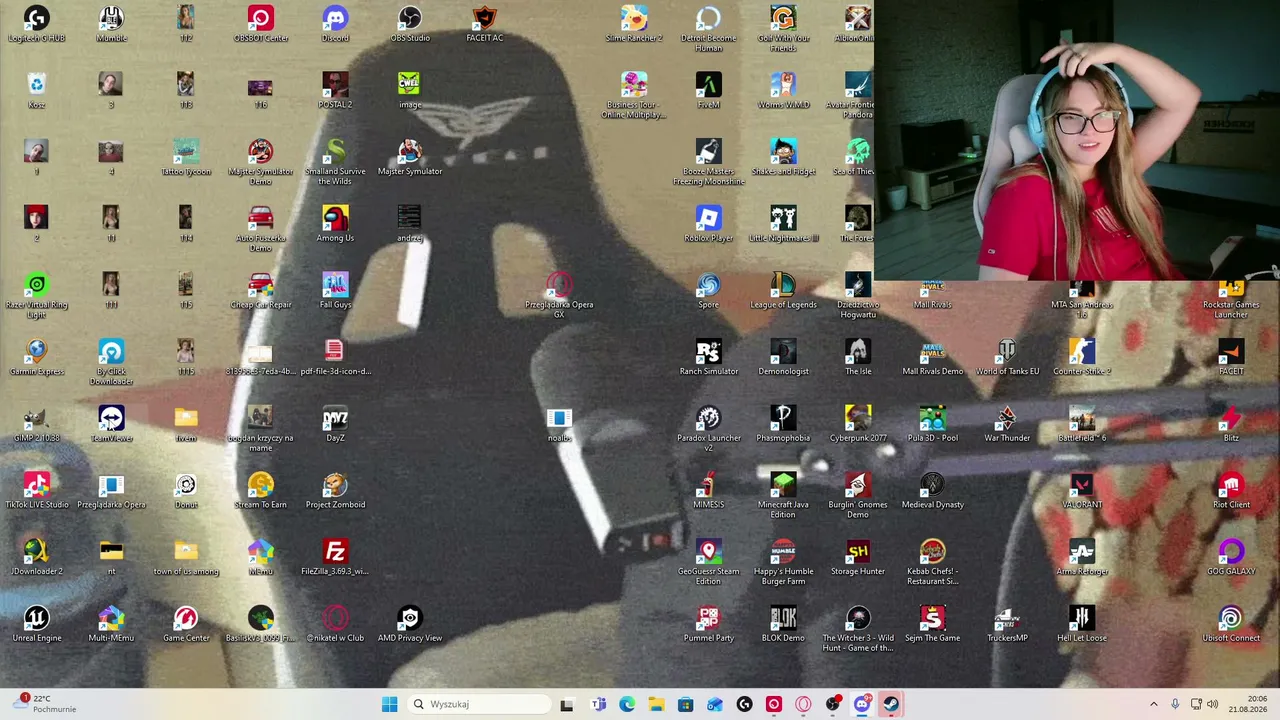Select the Project Zomboid desktop icon
The width and height of the screenshot is (1280, 720).
tap(335, 491)
